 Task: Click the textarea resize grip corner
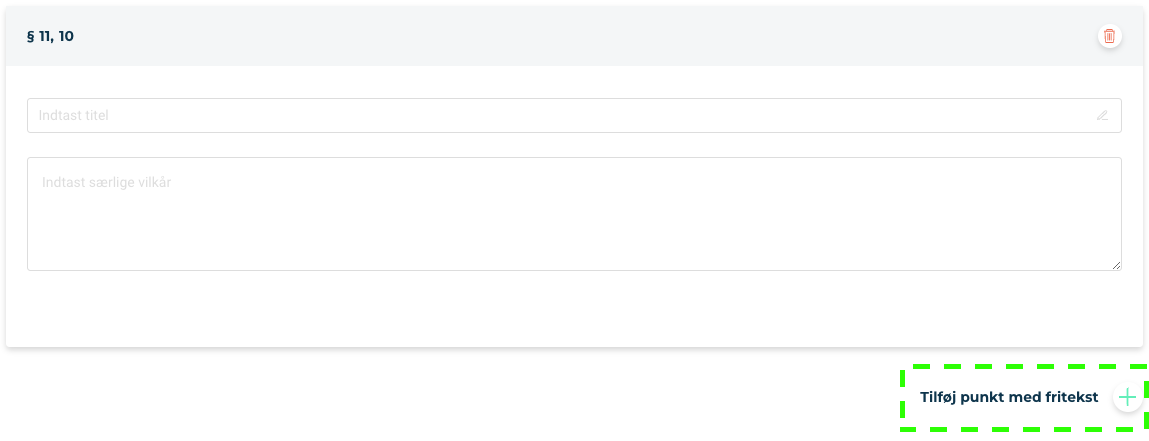(x=1116, y=265)
